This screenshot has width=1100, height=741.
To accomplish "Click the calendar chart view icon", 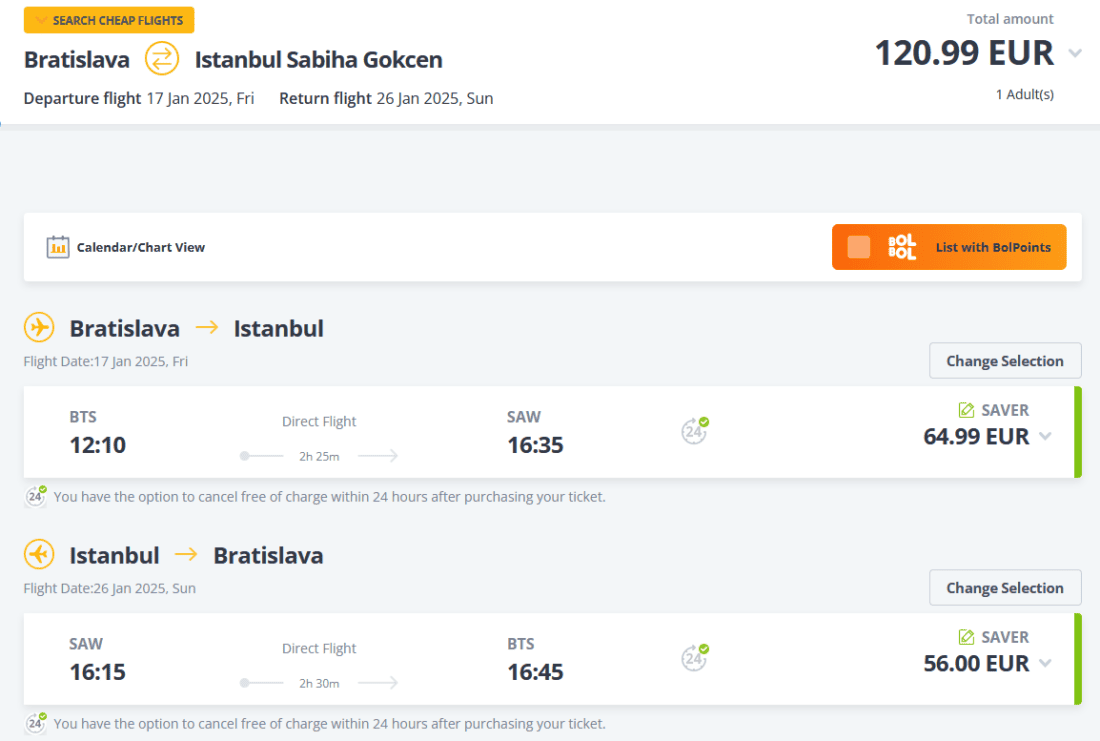I will click(58, 247).
